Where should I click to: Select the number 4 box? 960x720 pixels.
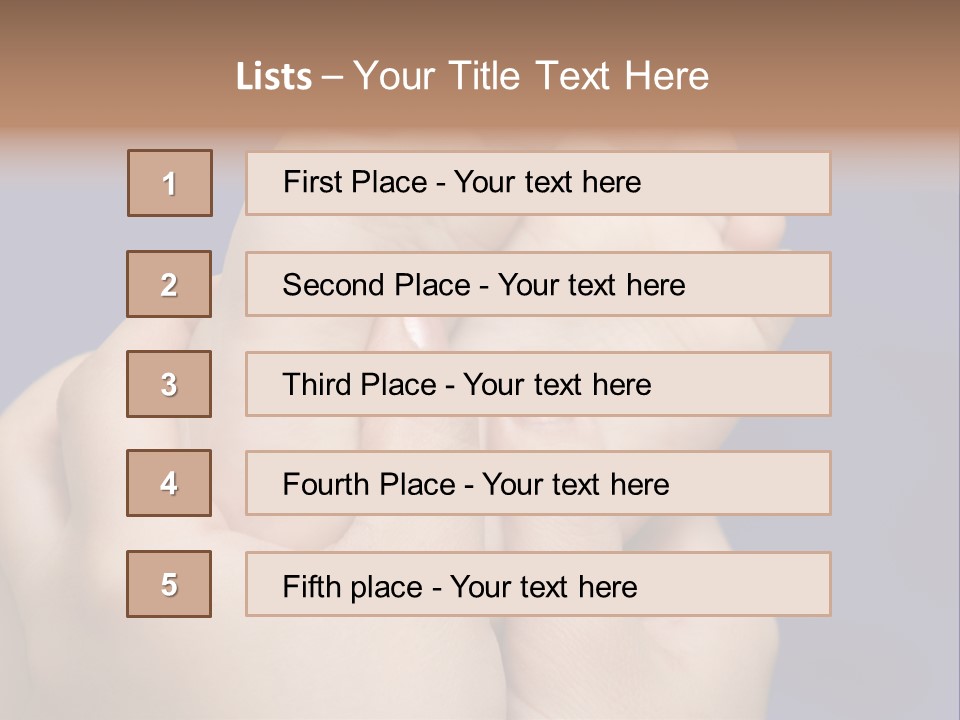169,483
